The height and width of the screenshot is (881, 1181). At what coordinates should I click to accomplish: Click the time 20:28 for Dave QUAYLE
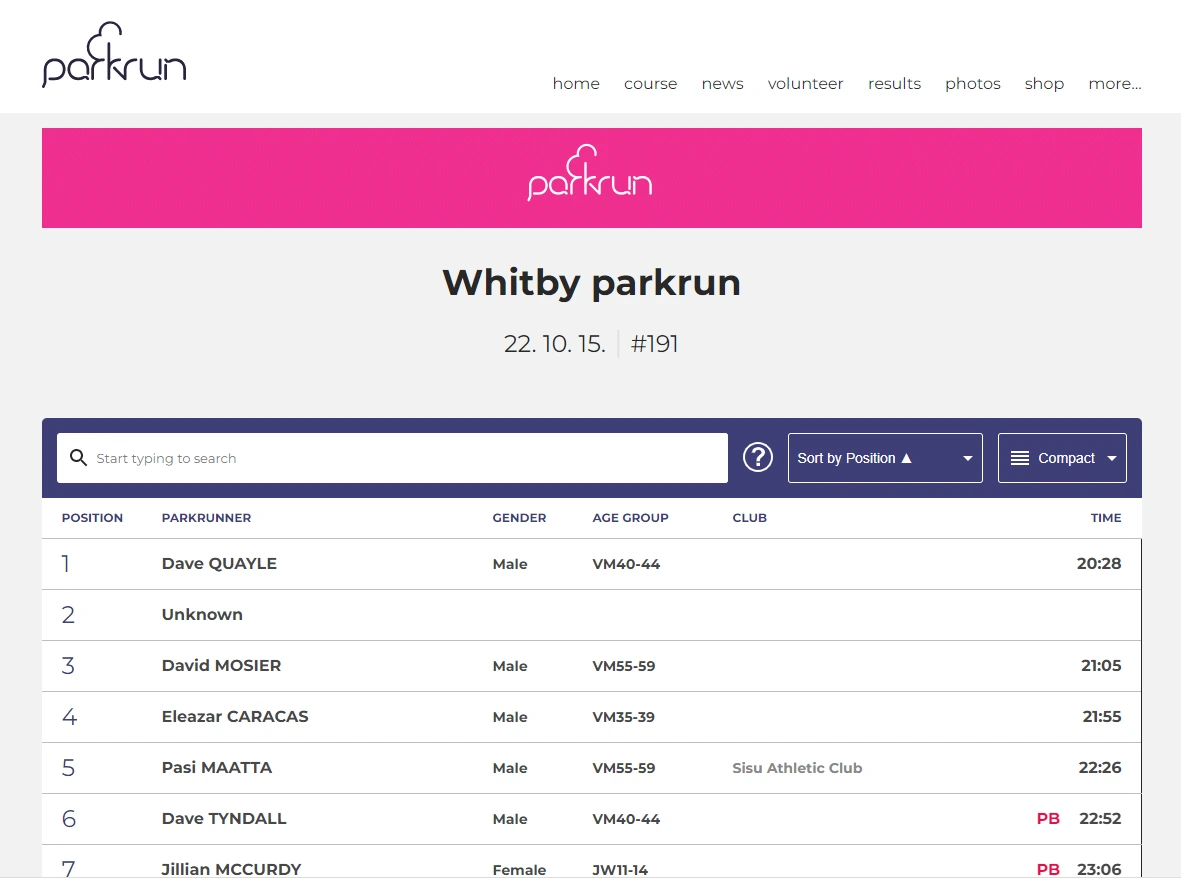pyautogui.click(x=1099, y=563)
